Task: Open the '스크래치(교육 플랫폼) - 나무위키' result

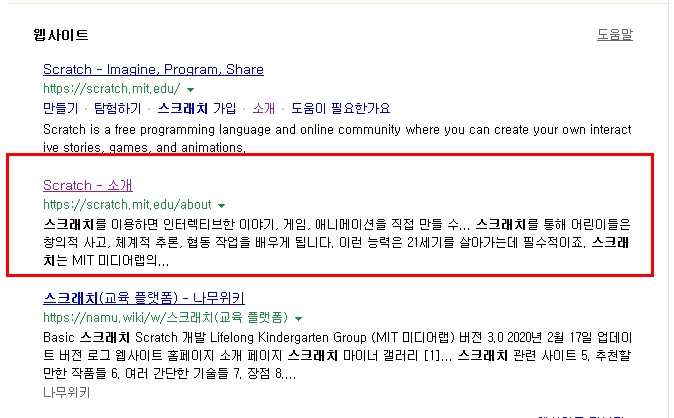Action: [144, 298]
